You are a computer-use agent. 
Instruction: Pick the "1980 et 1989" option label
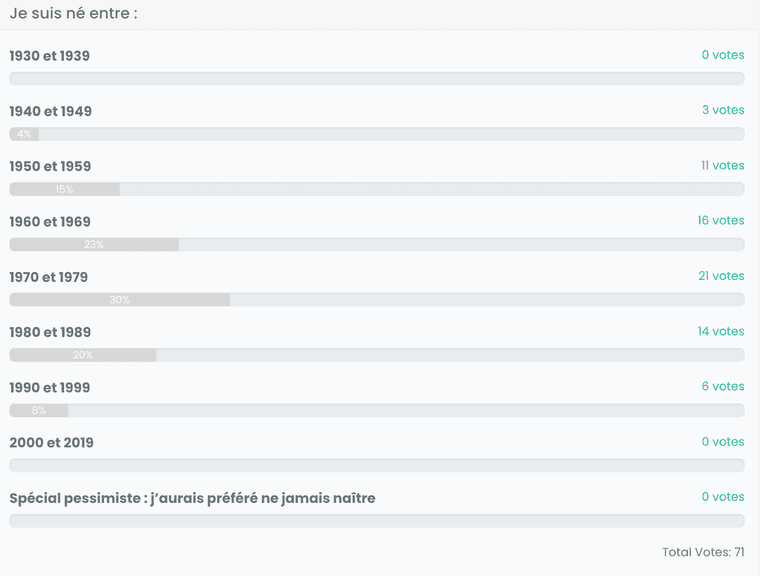pyautogui.click(x=50, y=332)
